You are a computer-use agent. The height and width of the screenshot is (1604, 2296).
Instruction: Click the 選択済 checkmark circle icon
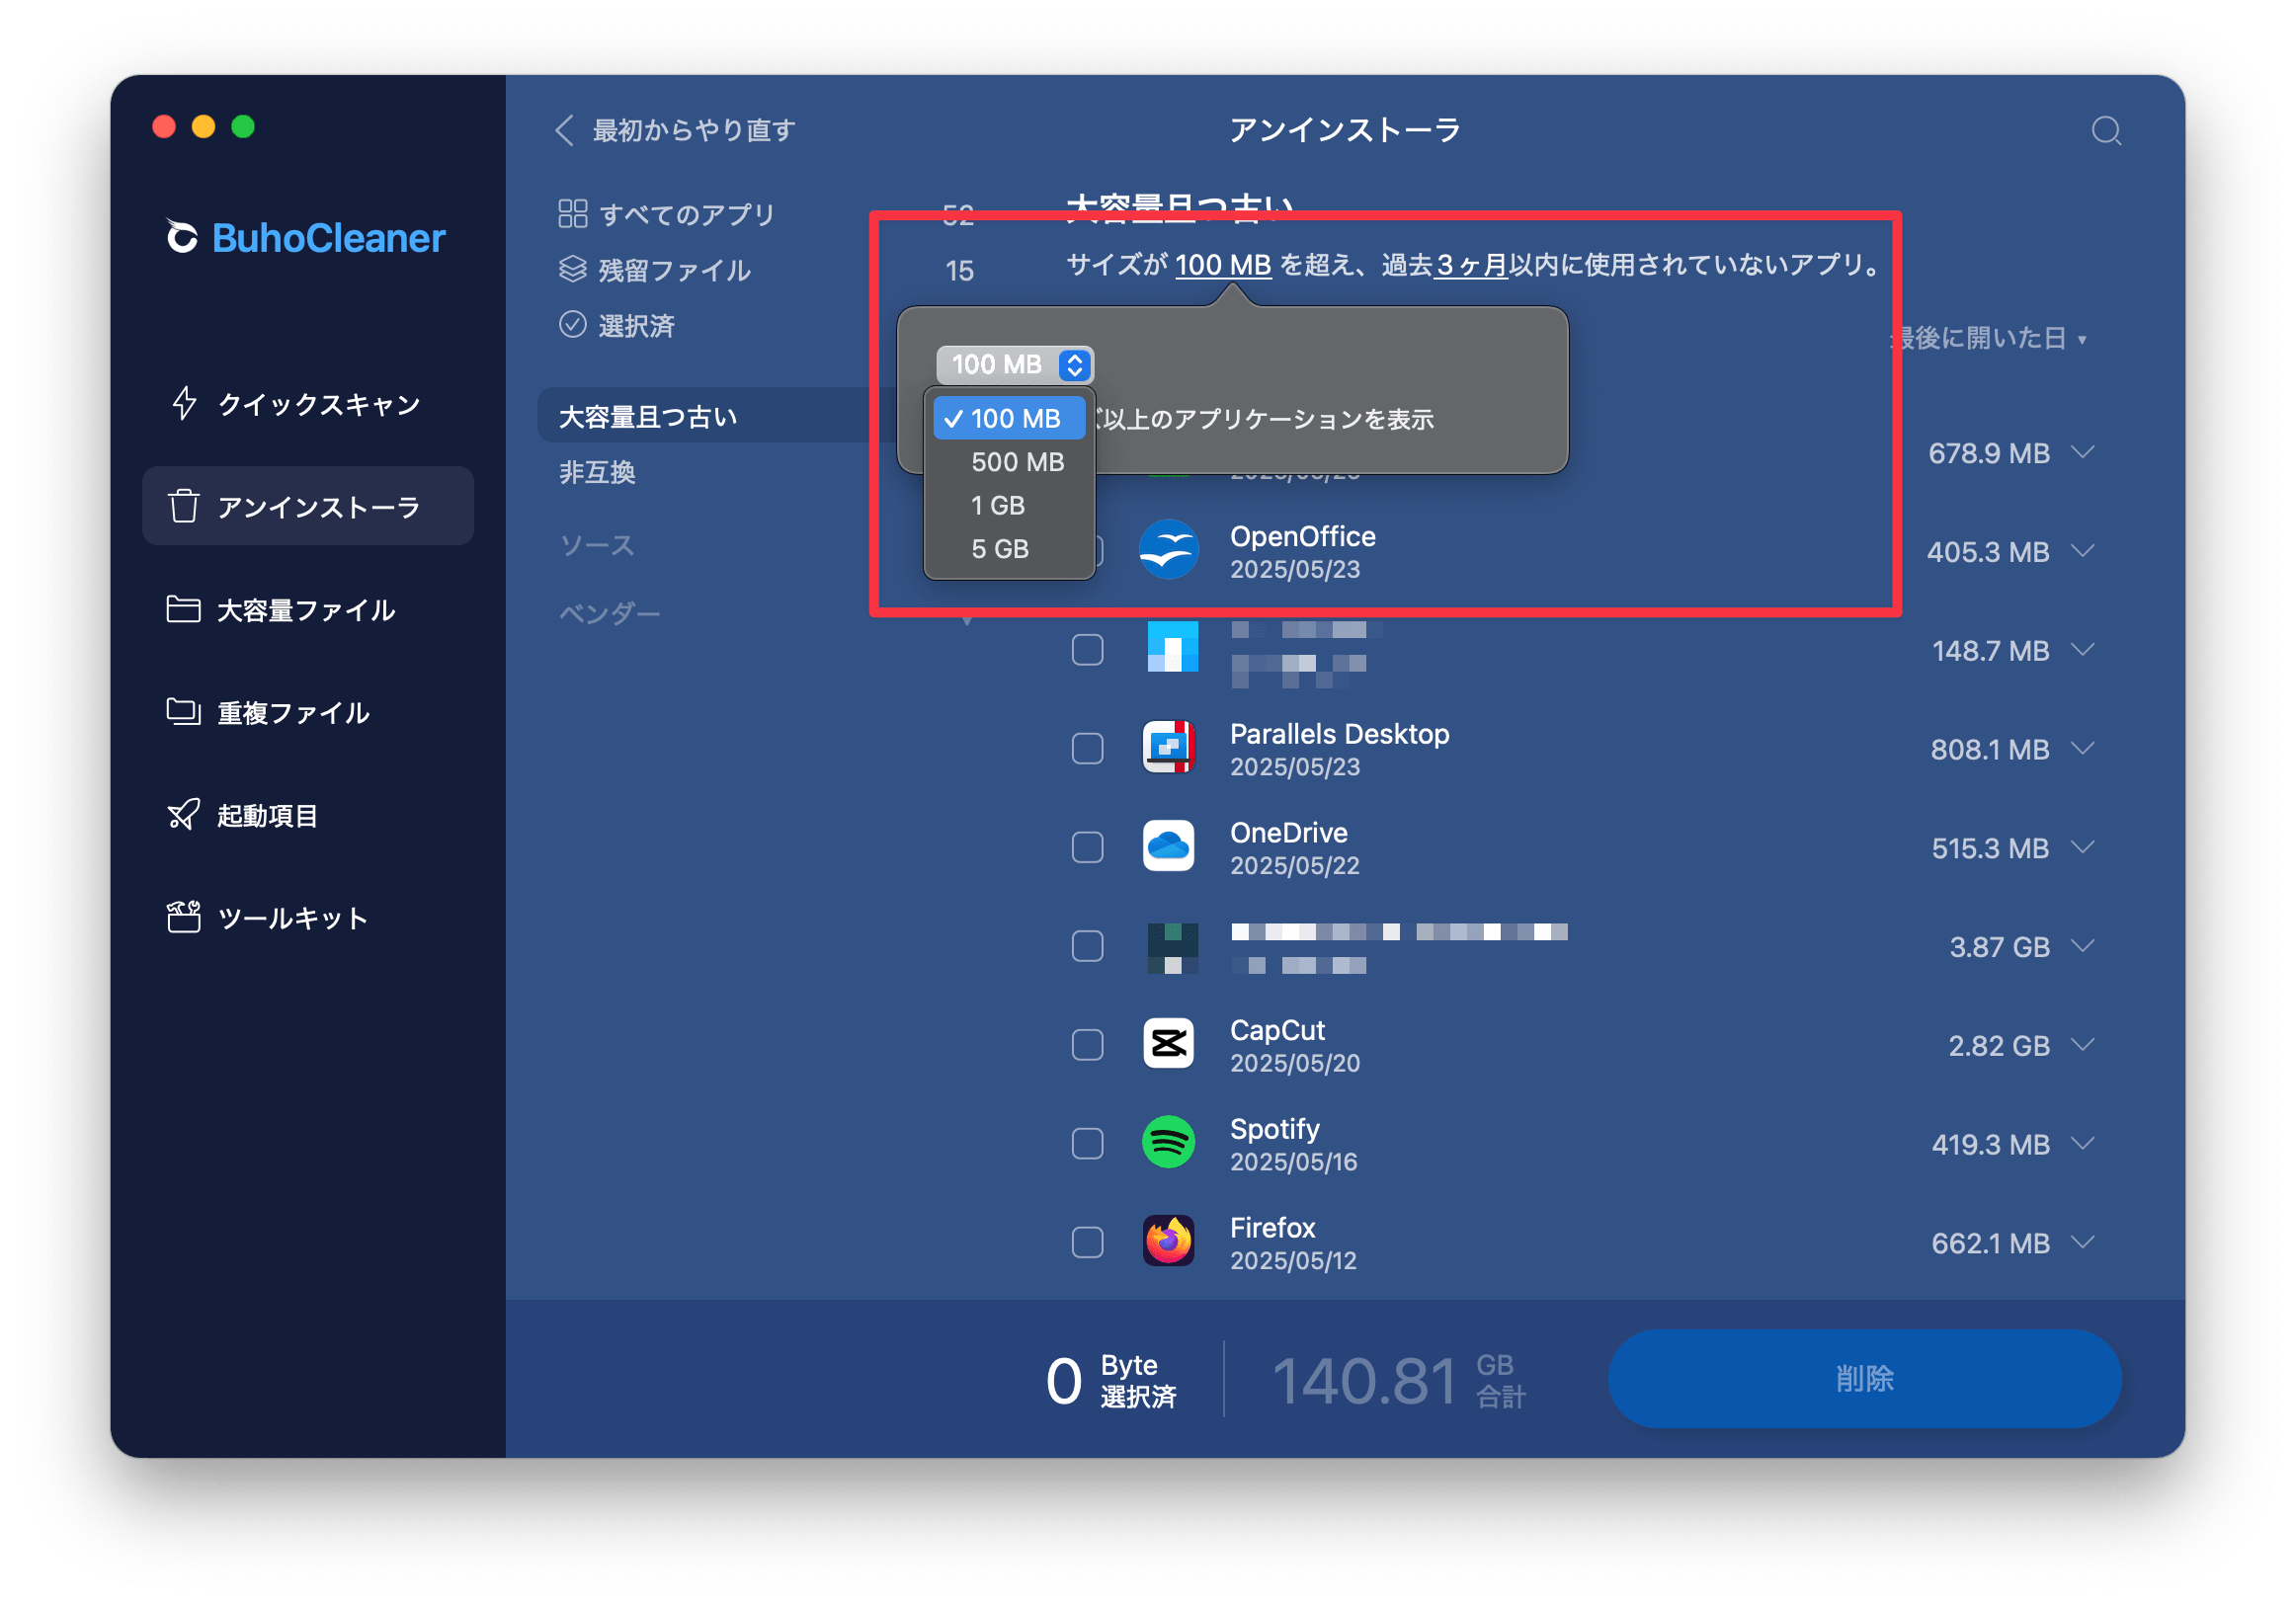572,324
